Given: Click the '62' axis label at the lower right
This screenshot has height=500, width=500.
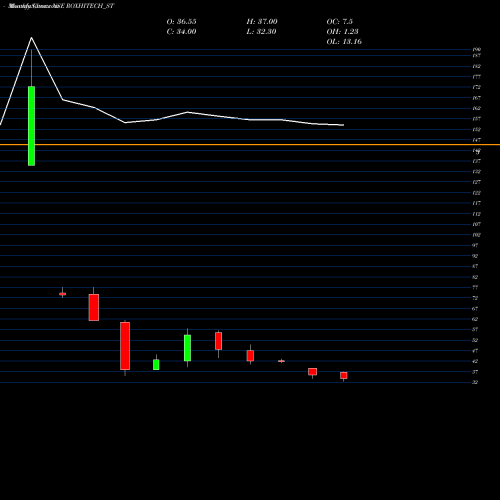Looking at the screenshot, I should 475,319.
